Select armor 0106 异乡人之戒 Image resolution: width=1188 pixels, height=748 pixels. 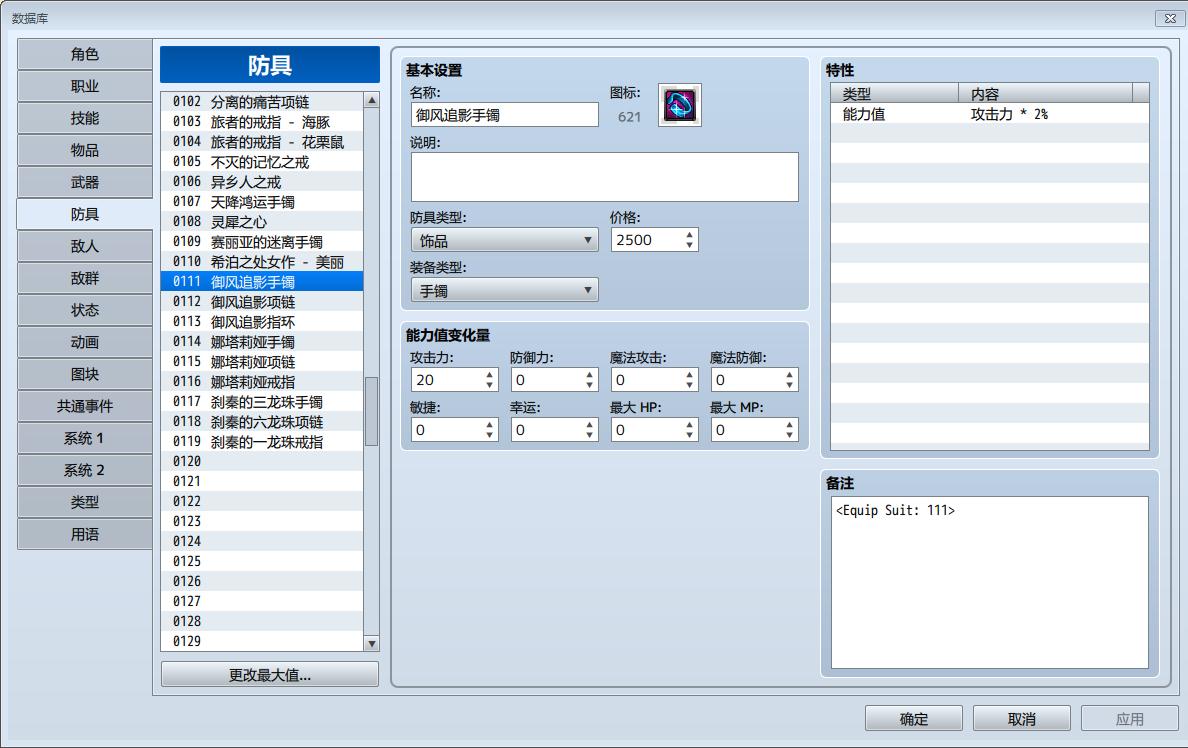click(262, 181)
